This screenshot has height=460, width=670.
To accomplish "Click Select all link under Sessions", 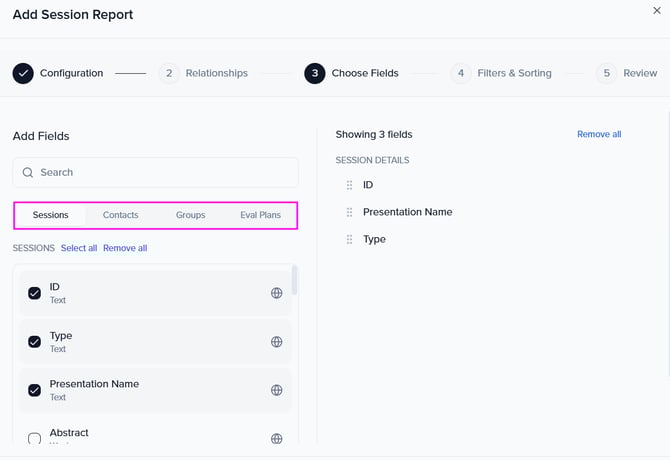I will (79, 248).
